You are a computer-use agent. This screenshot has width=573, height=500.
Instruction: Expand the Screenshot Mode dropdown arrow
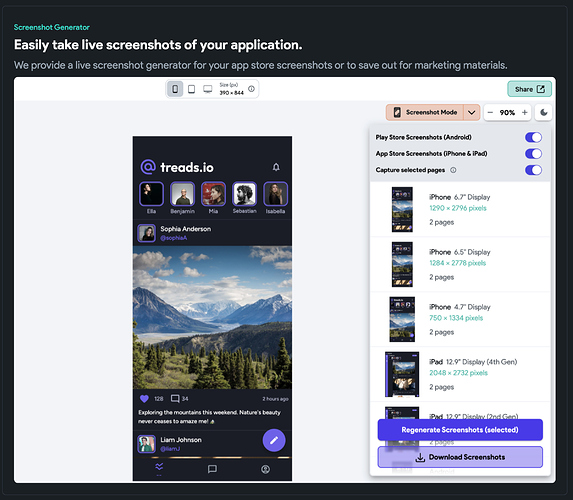click(x=471, y=112)
